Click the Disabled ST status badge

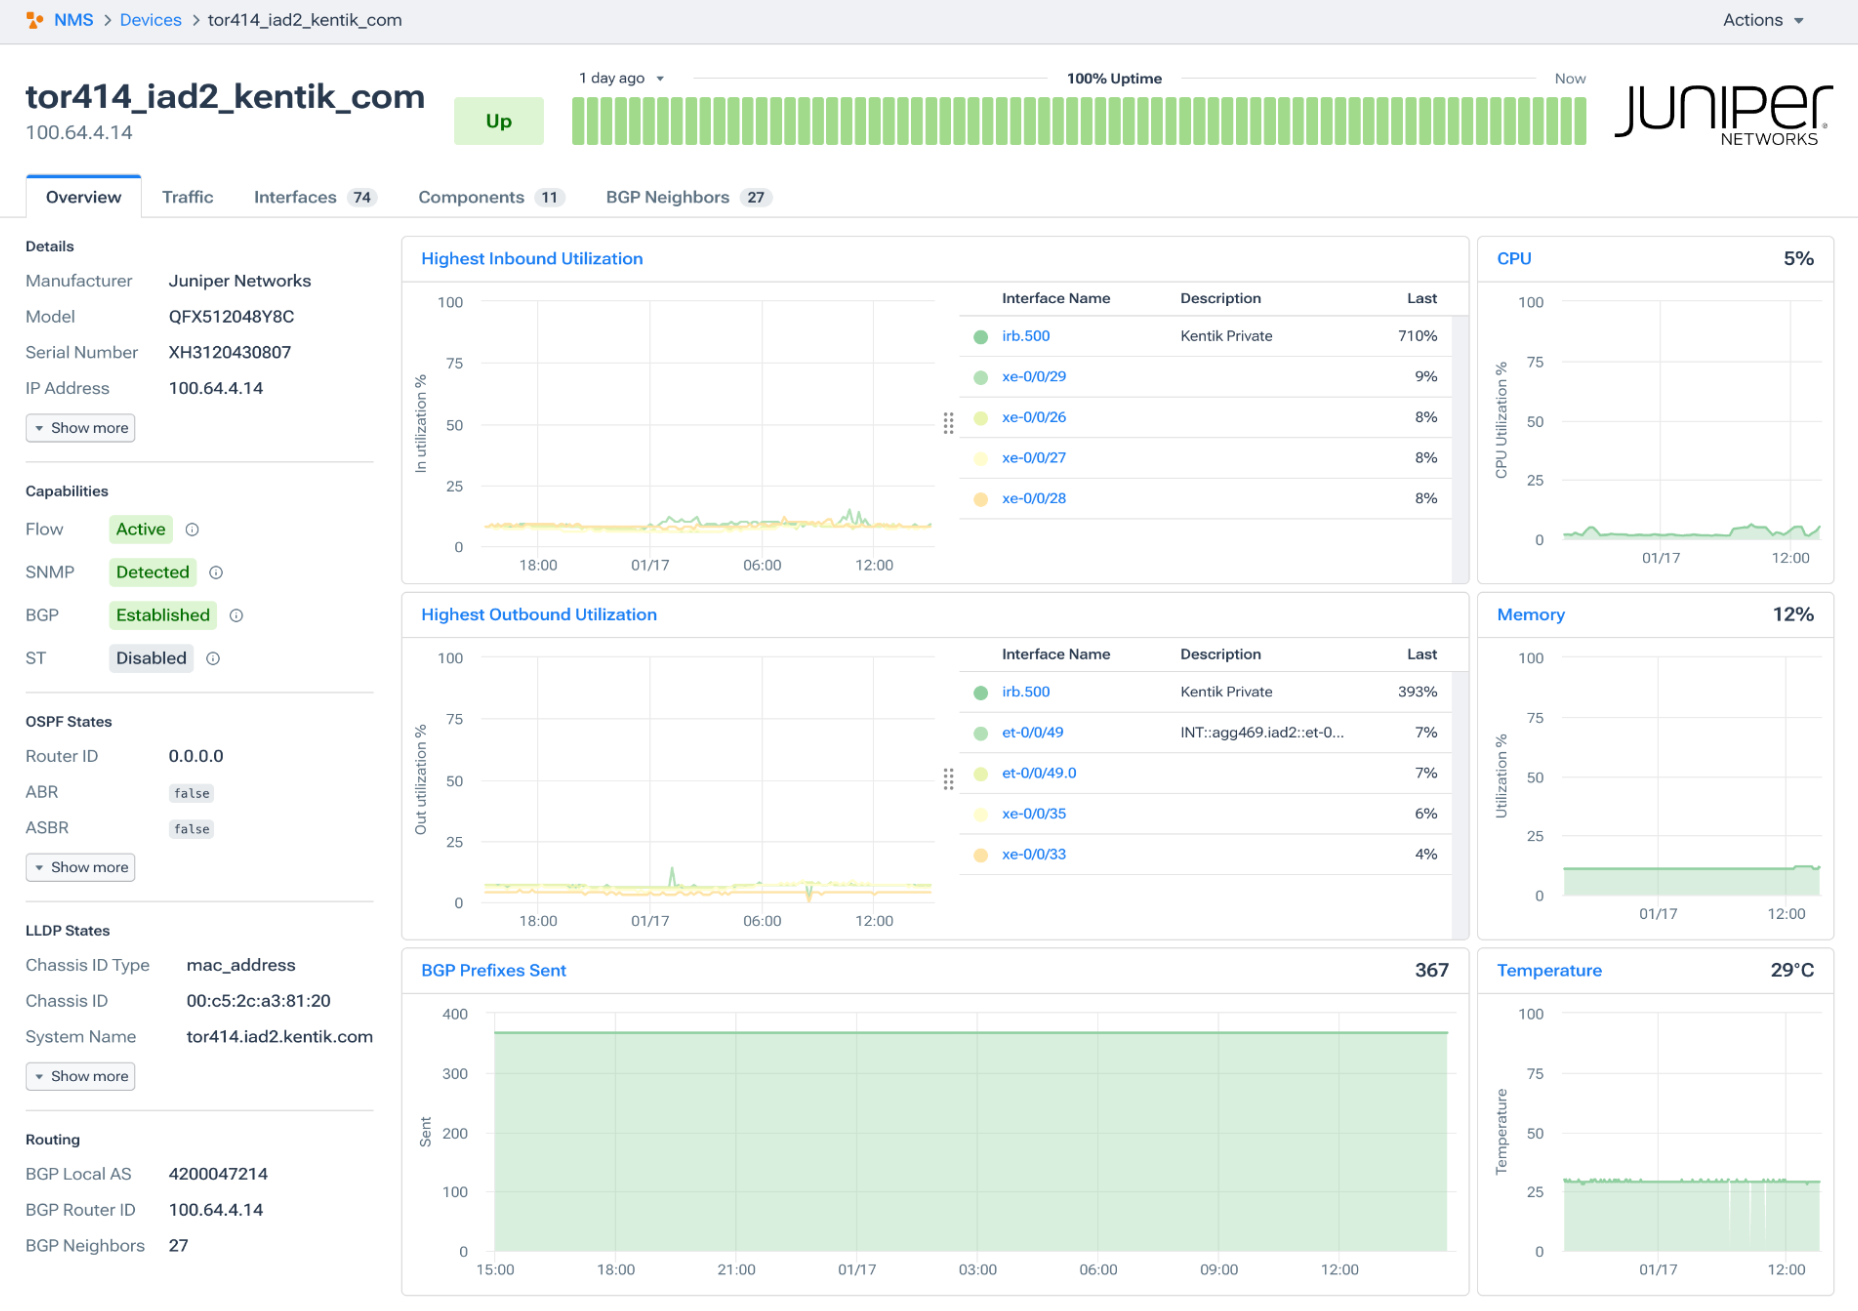[x=151, y=659]
